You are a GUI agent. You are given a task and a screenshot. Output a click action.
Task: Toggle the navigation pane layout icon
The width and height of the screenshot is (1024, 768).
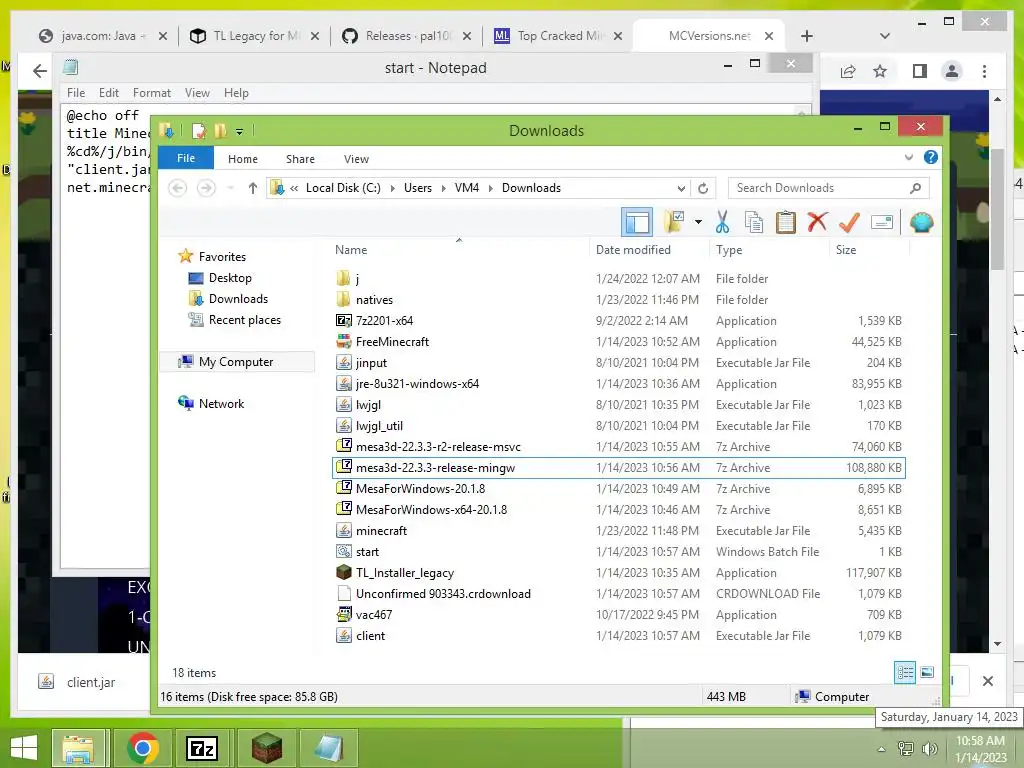637,223
